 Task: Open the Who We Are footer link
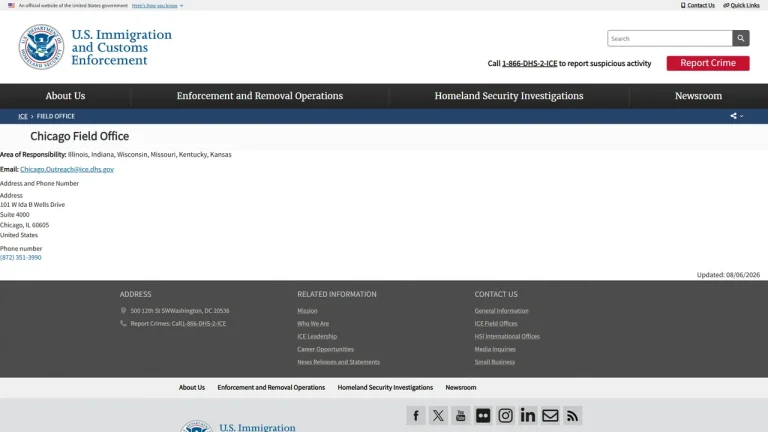(x=313, y=323)
